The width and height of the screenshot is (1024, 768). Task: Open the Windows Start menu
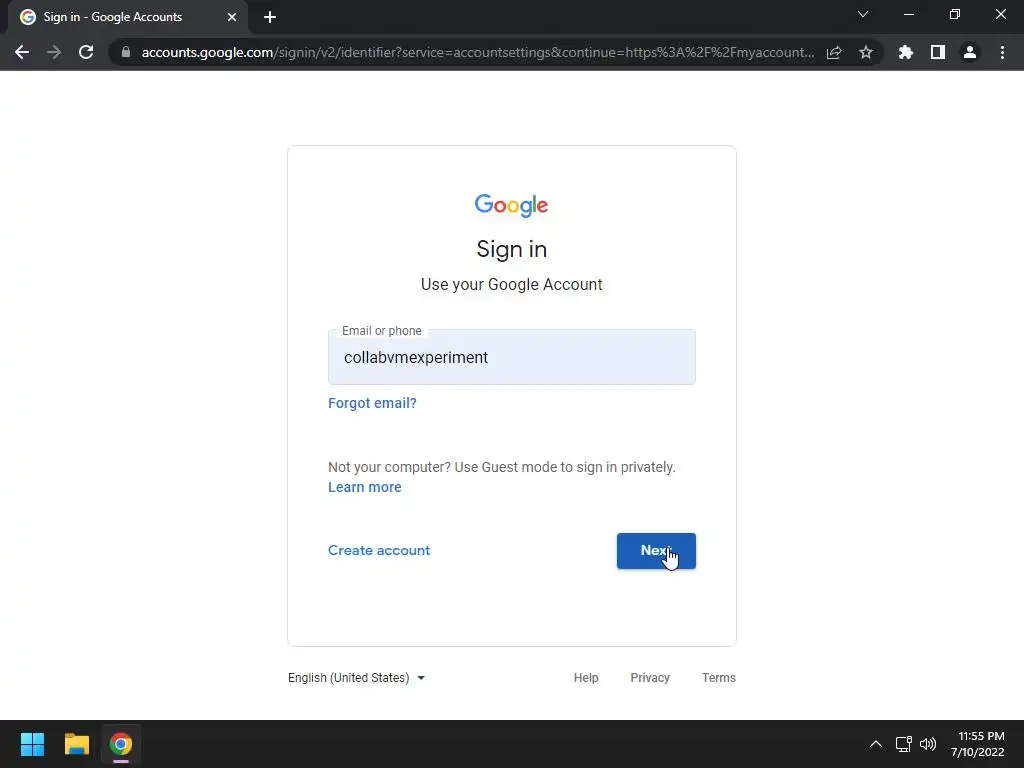pos(32,744)
